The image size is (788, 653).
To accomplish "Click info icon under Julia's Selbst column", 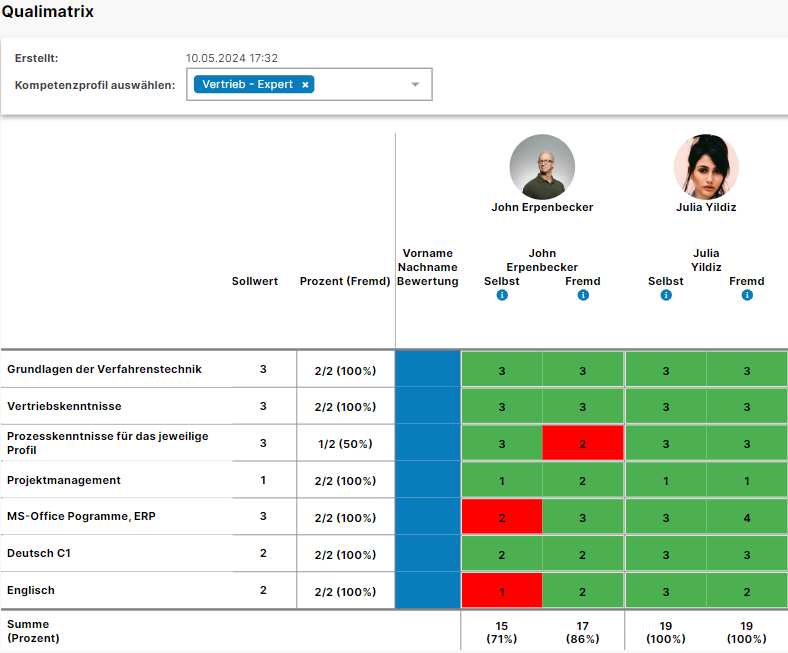I will pos(666,295).
